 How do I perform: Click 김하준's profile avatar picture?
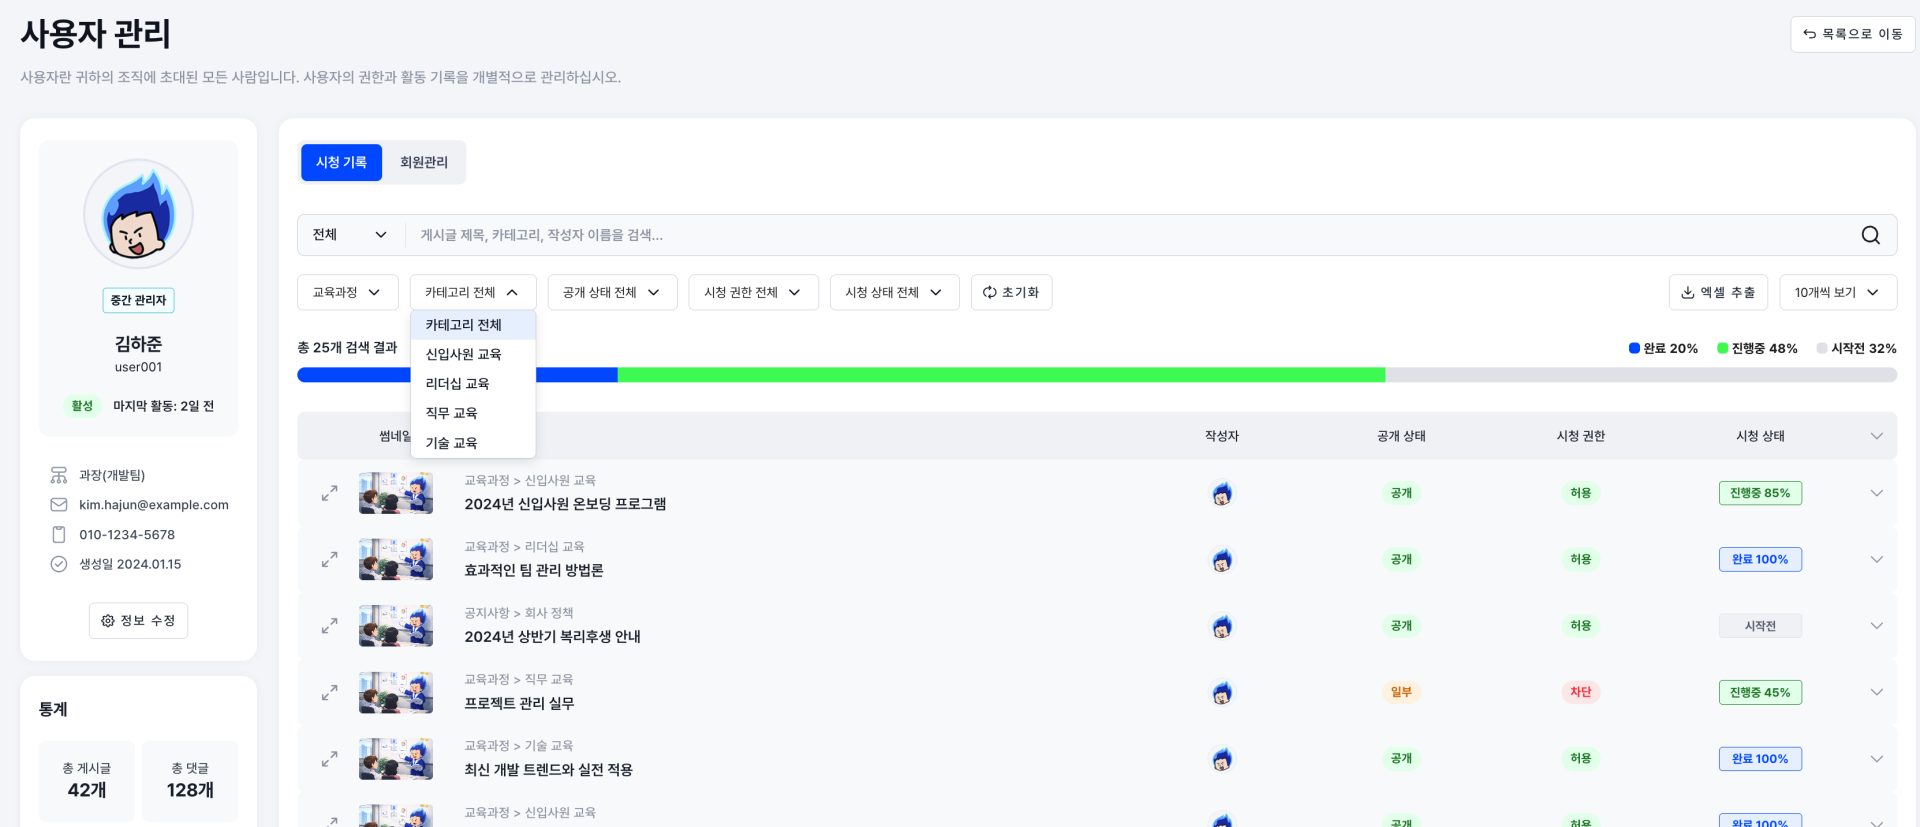point(138,214)
